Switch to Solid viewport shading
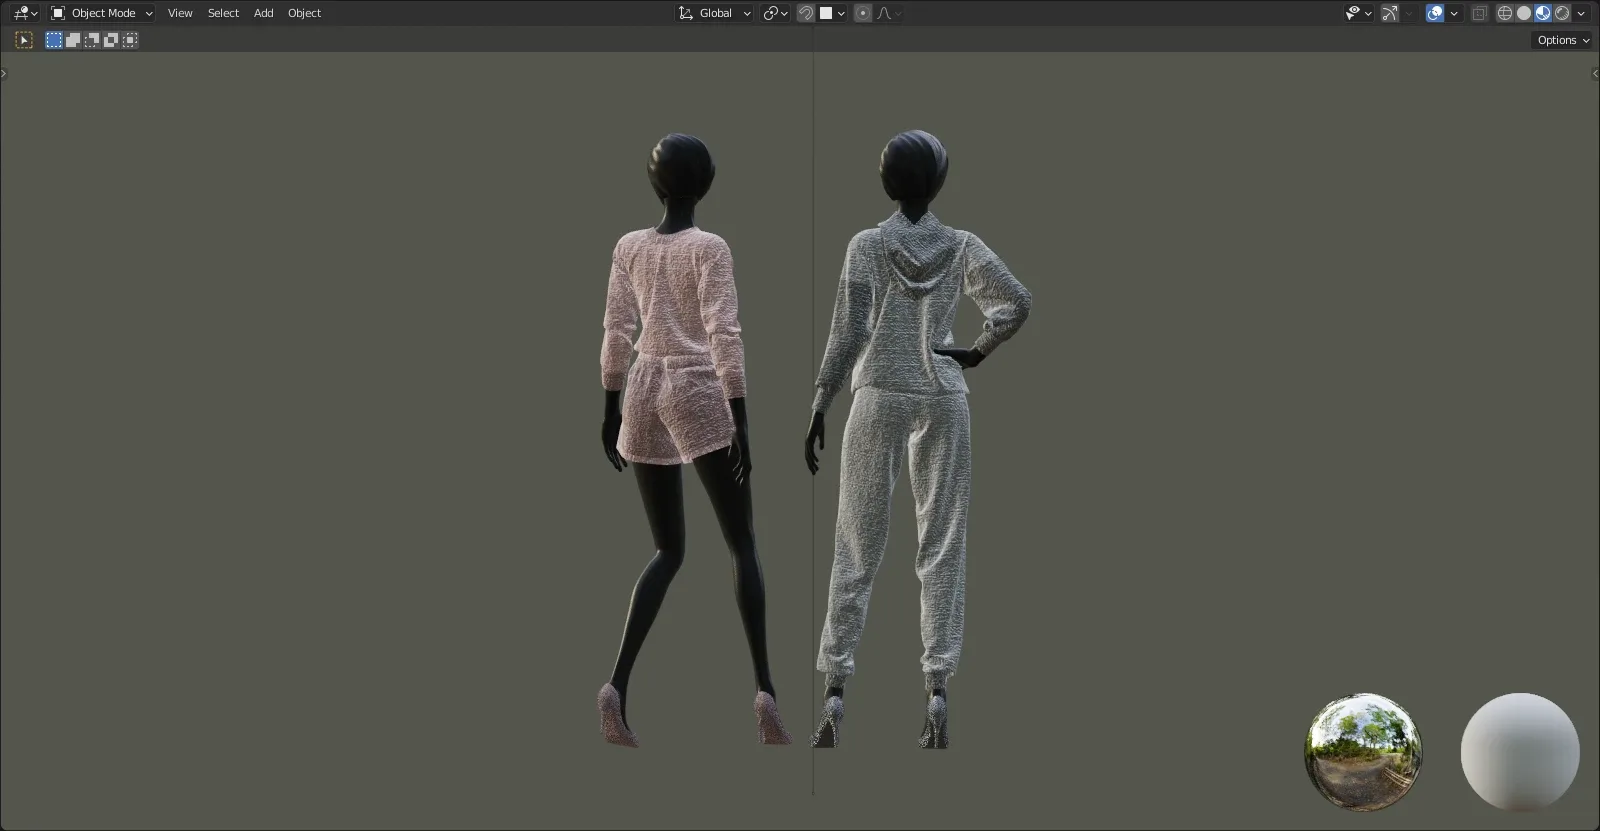Image resolution: width=1600 pixels, height=831 pixels. pyautogui.click(x=1524, y=13)
